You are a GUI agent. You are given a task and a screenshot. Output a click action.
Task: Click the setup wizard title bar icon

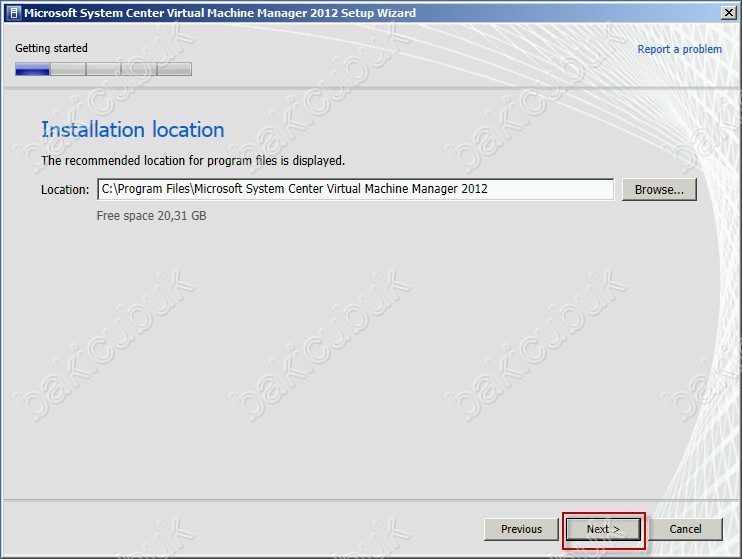click(14, 13)
